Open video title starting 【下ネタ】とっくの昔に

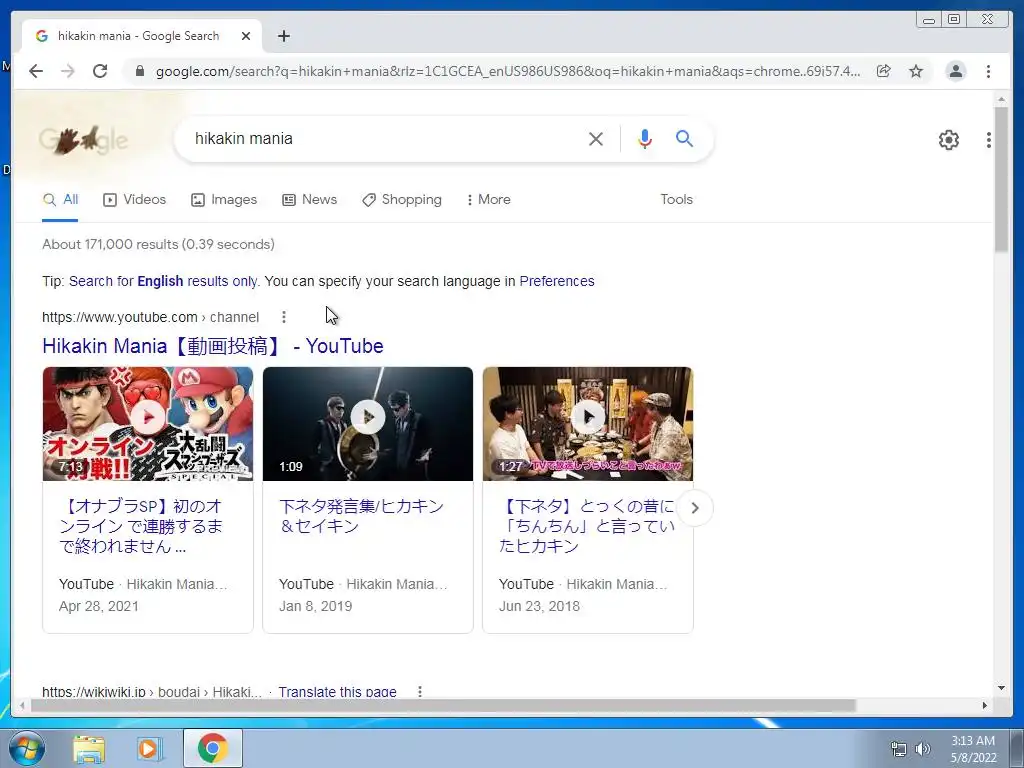click(x=586, y=526)
